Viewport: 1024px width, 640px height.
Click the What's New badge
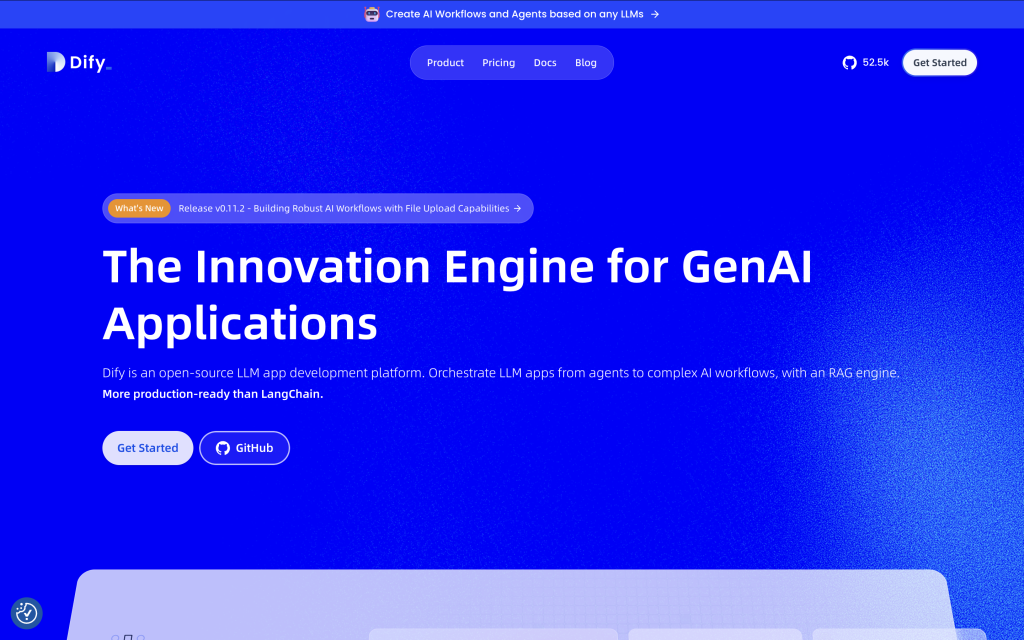pos(139,208)
